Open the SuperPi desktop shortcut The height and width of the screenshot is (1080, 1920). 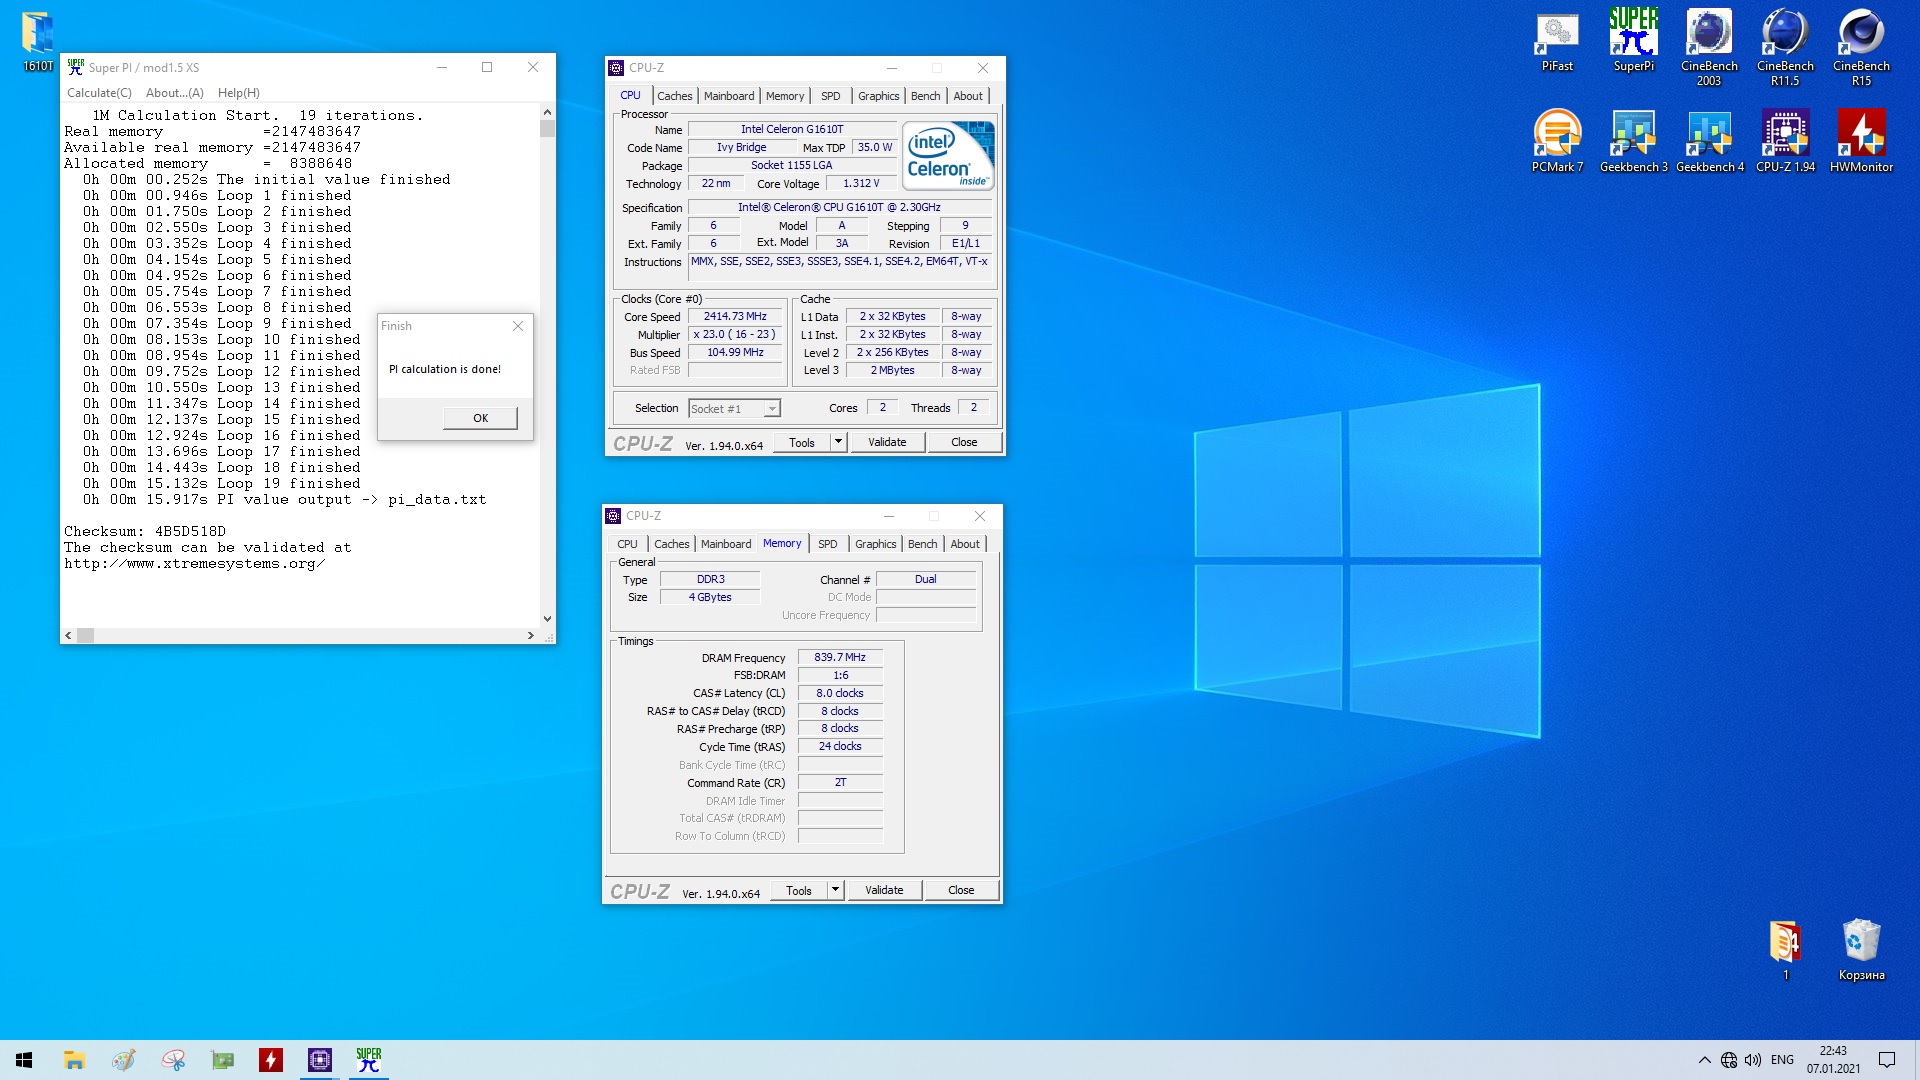coord(1633,42)
